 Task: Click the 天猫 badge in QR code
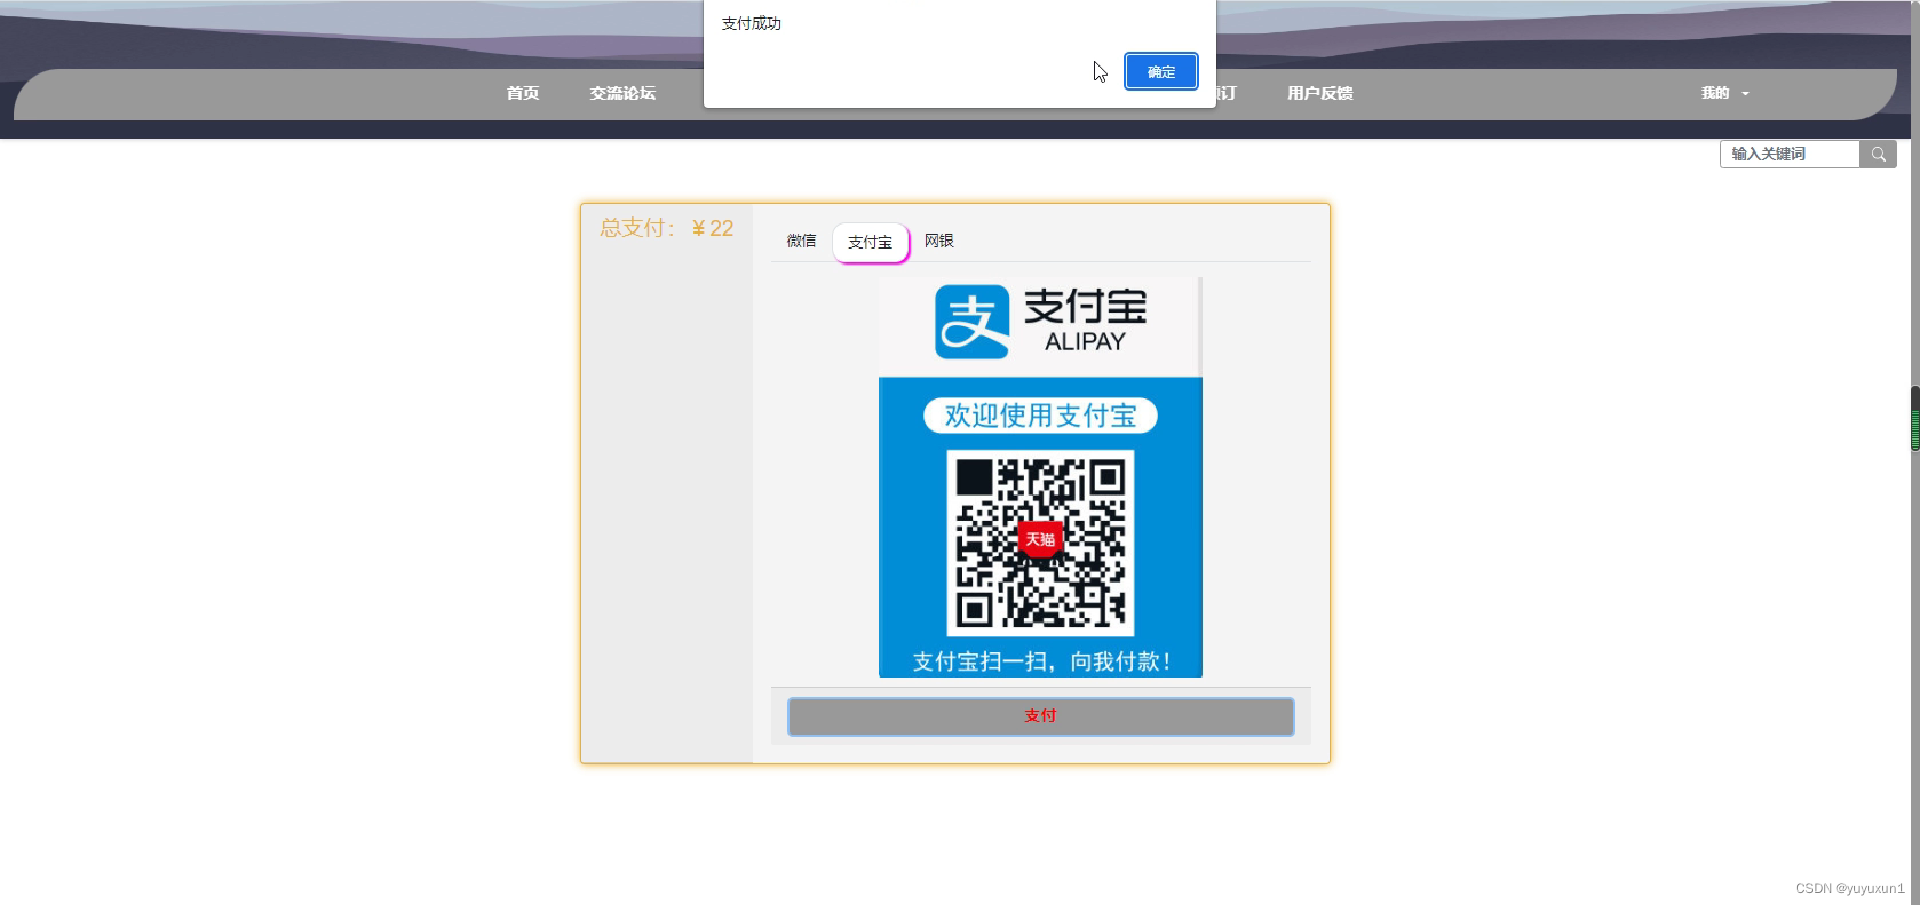point(1040,539)
